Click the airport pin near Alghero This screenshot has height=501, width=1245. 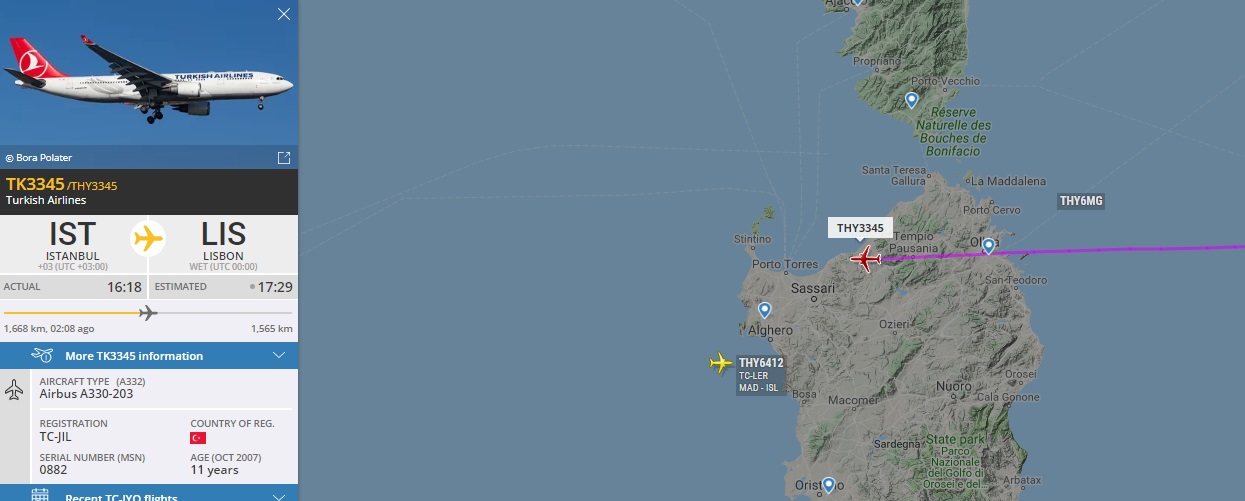[765, 311]
